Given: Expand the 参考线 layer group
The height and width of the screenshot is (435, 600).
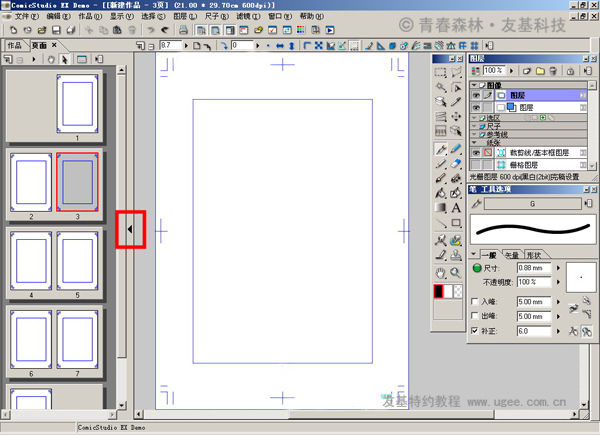Looking at the screenshot, I should 474,134.
